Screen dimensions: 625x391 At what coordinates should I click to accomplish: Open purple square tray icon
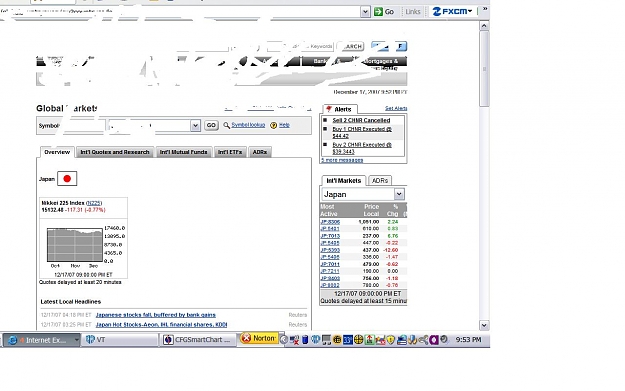click(x=434, y=340)
